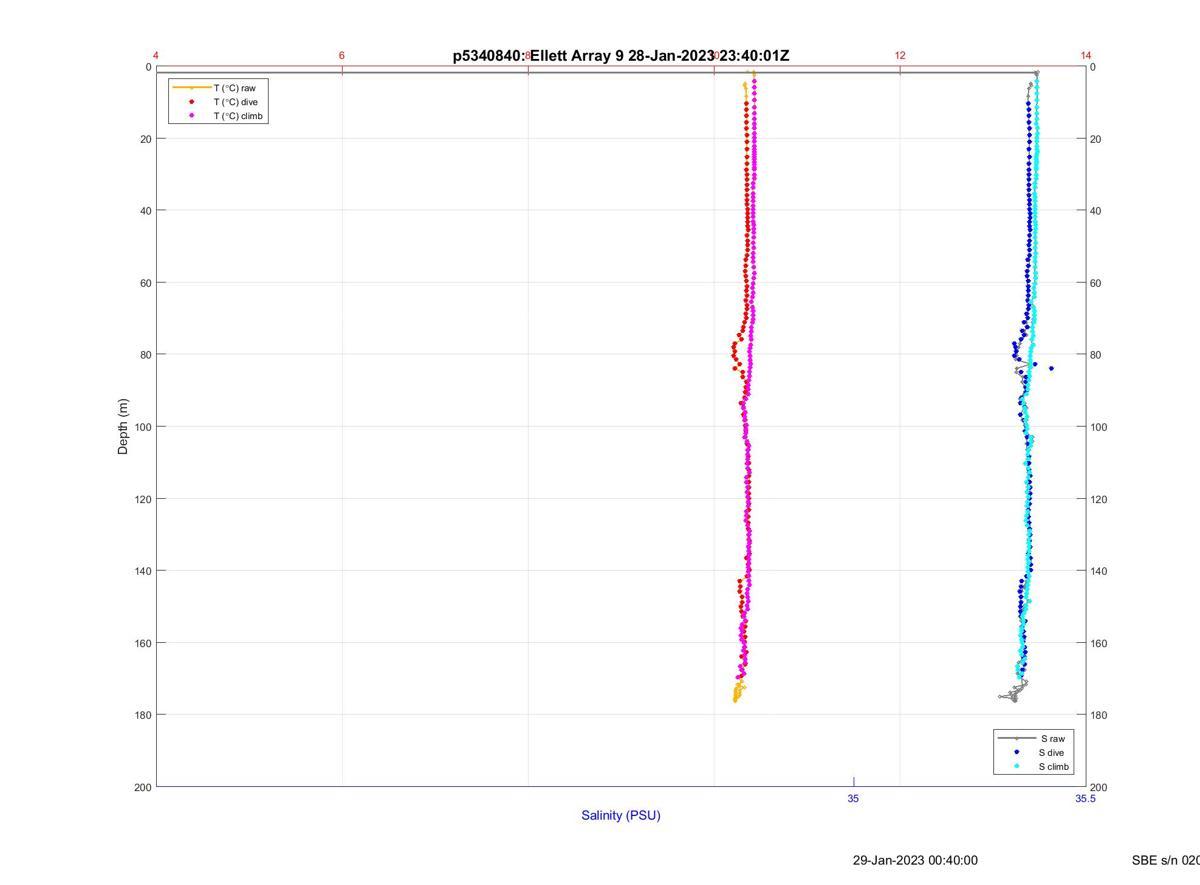Click the 'Depth (m)' axis label
This screenshot has width=1200, height=885.
123,426
